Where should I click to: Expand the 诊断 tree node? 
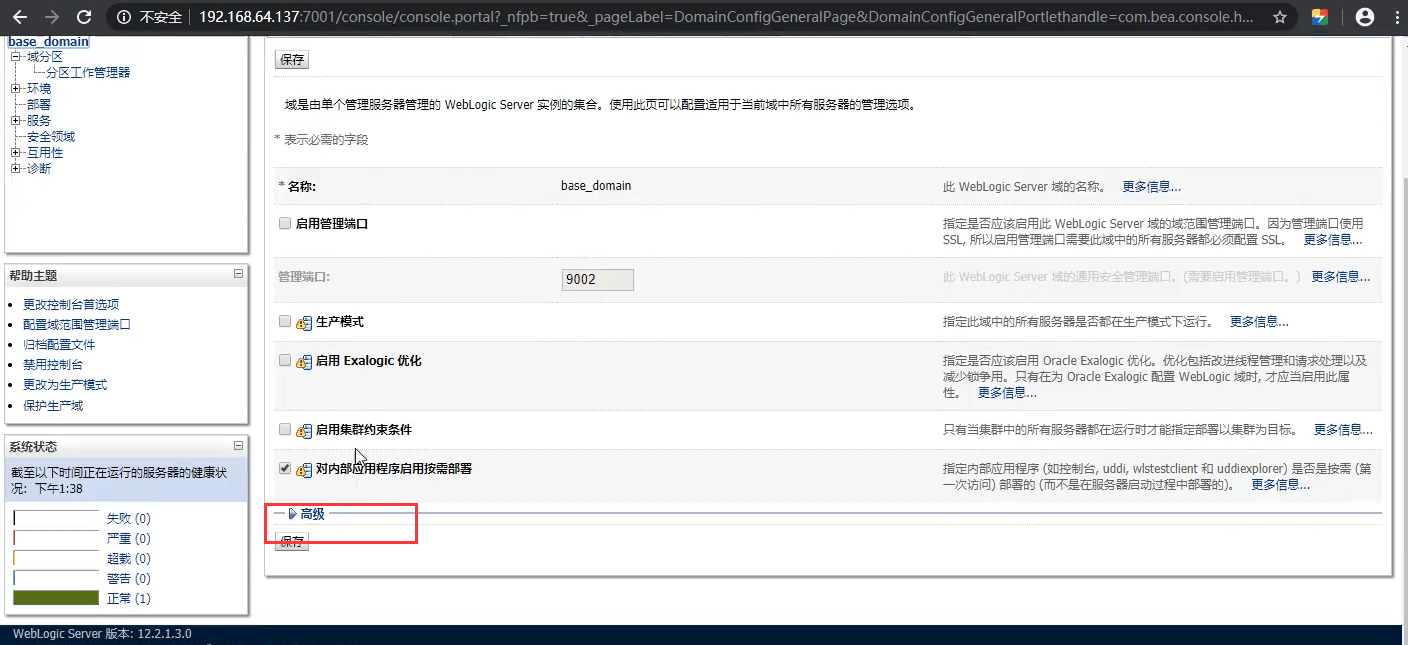coord(15,169)
